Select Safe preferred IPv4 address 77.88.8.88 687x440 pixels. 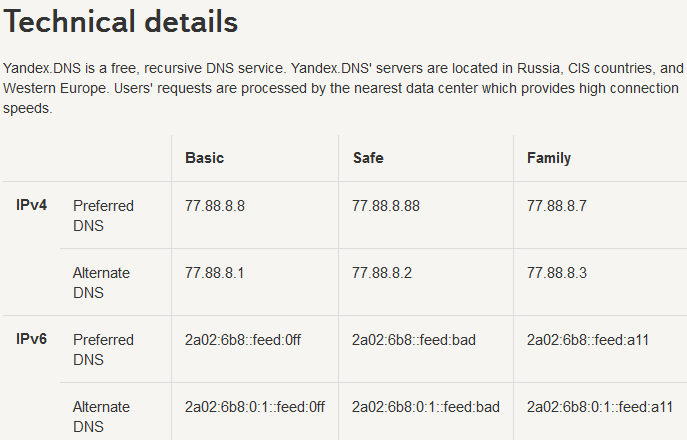(x=386, y=206)
